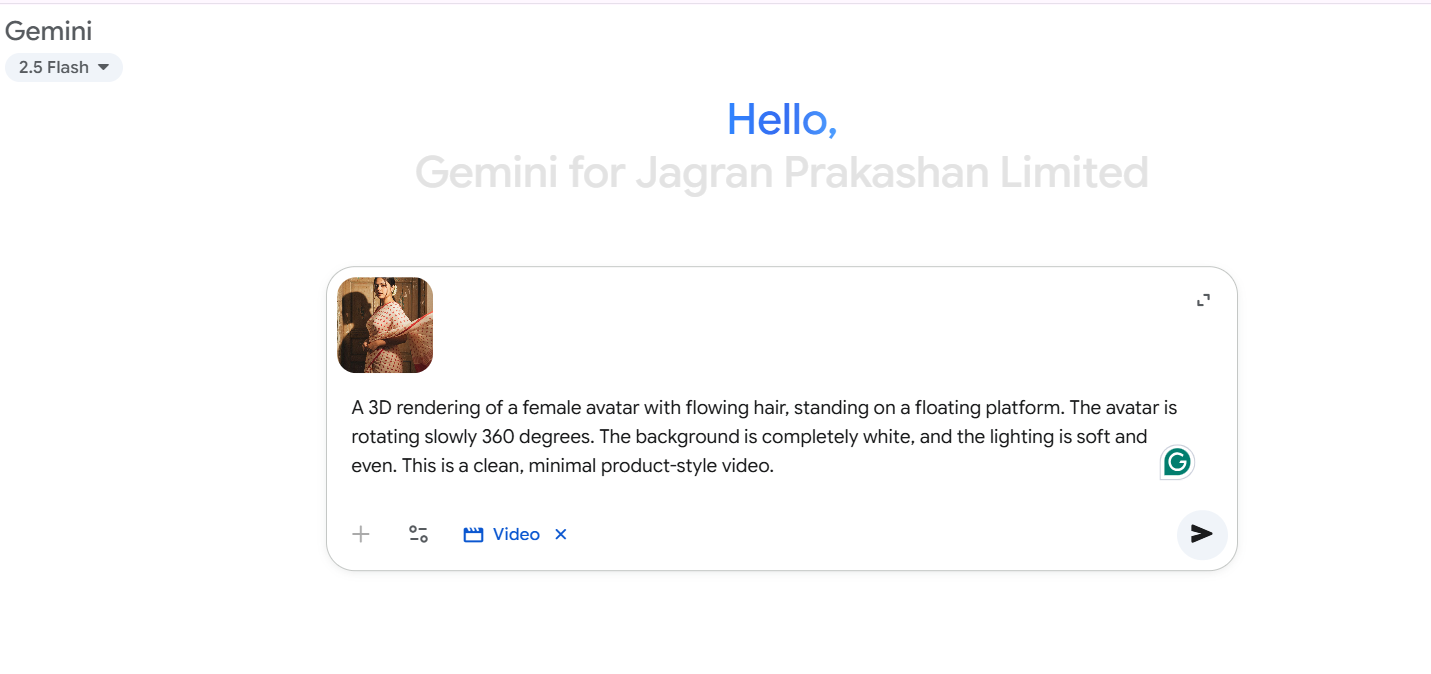Send the prompt with the arrow button
This screenshot has height=674, width=1431.
click(x=1201, y=534)
